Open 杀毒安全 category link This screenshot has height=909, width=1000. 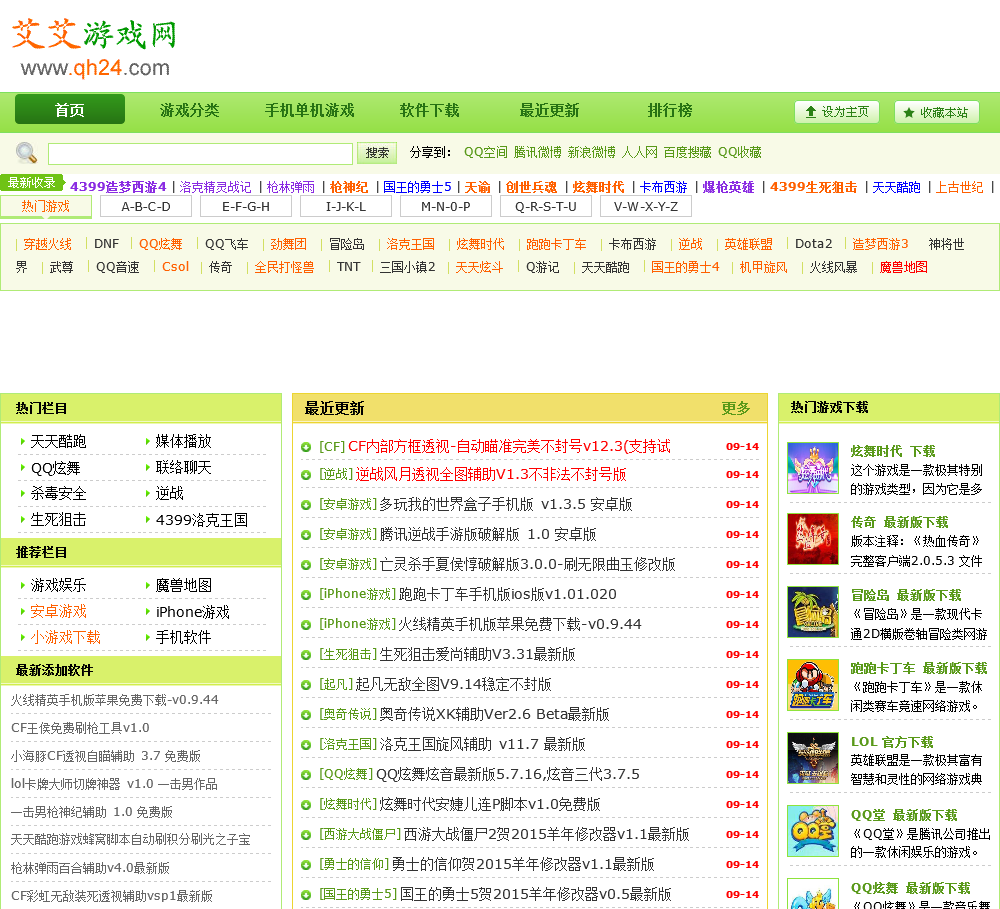(x=58, y=494)
